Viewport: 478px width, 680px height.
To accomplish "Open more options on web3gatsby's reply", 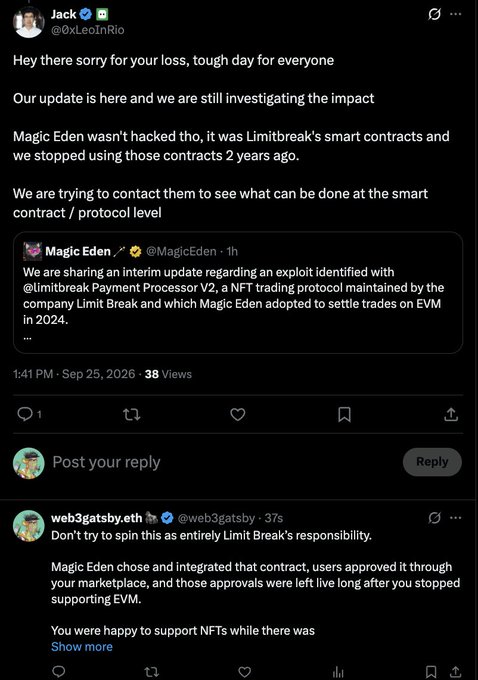I will [x=455, y=518].
